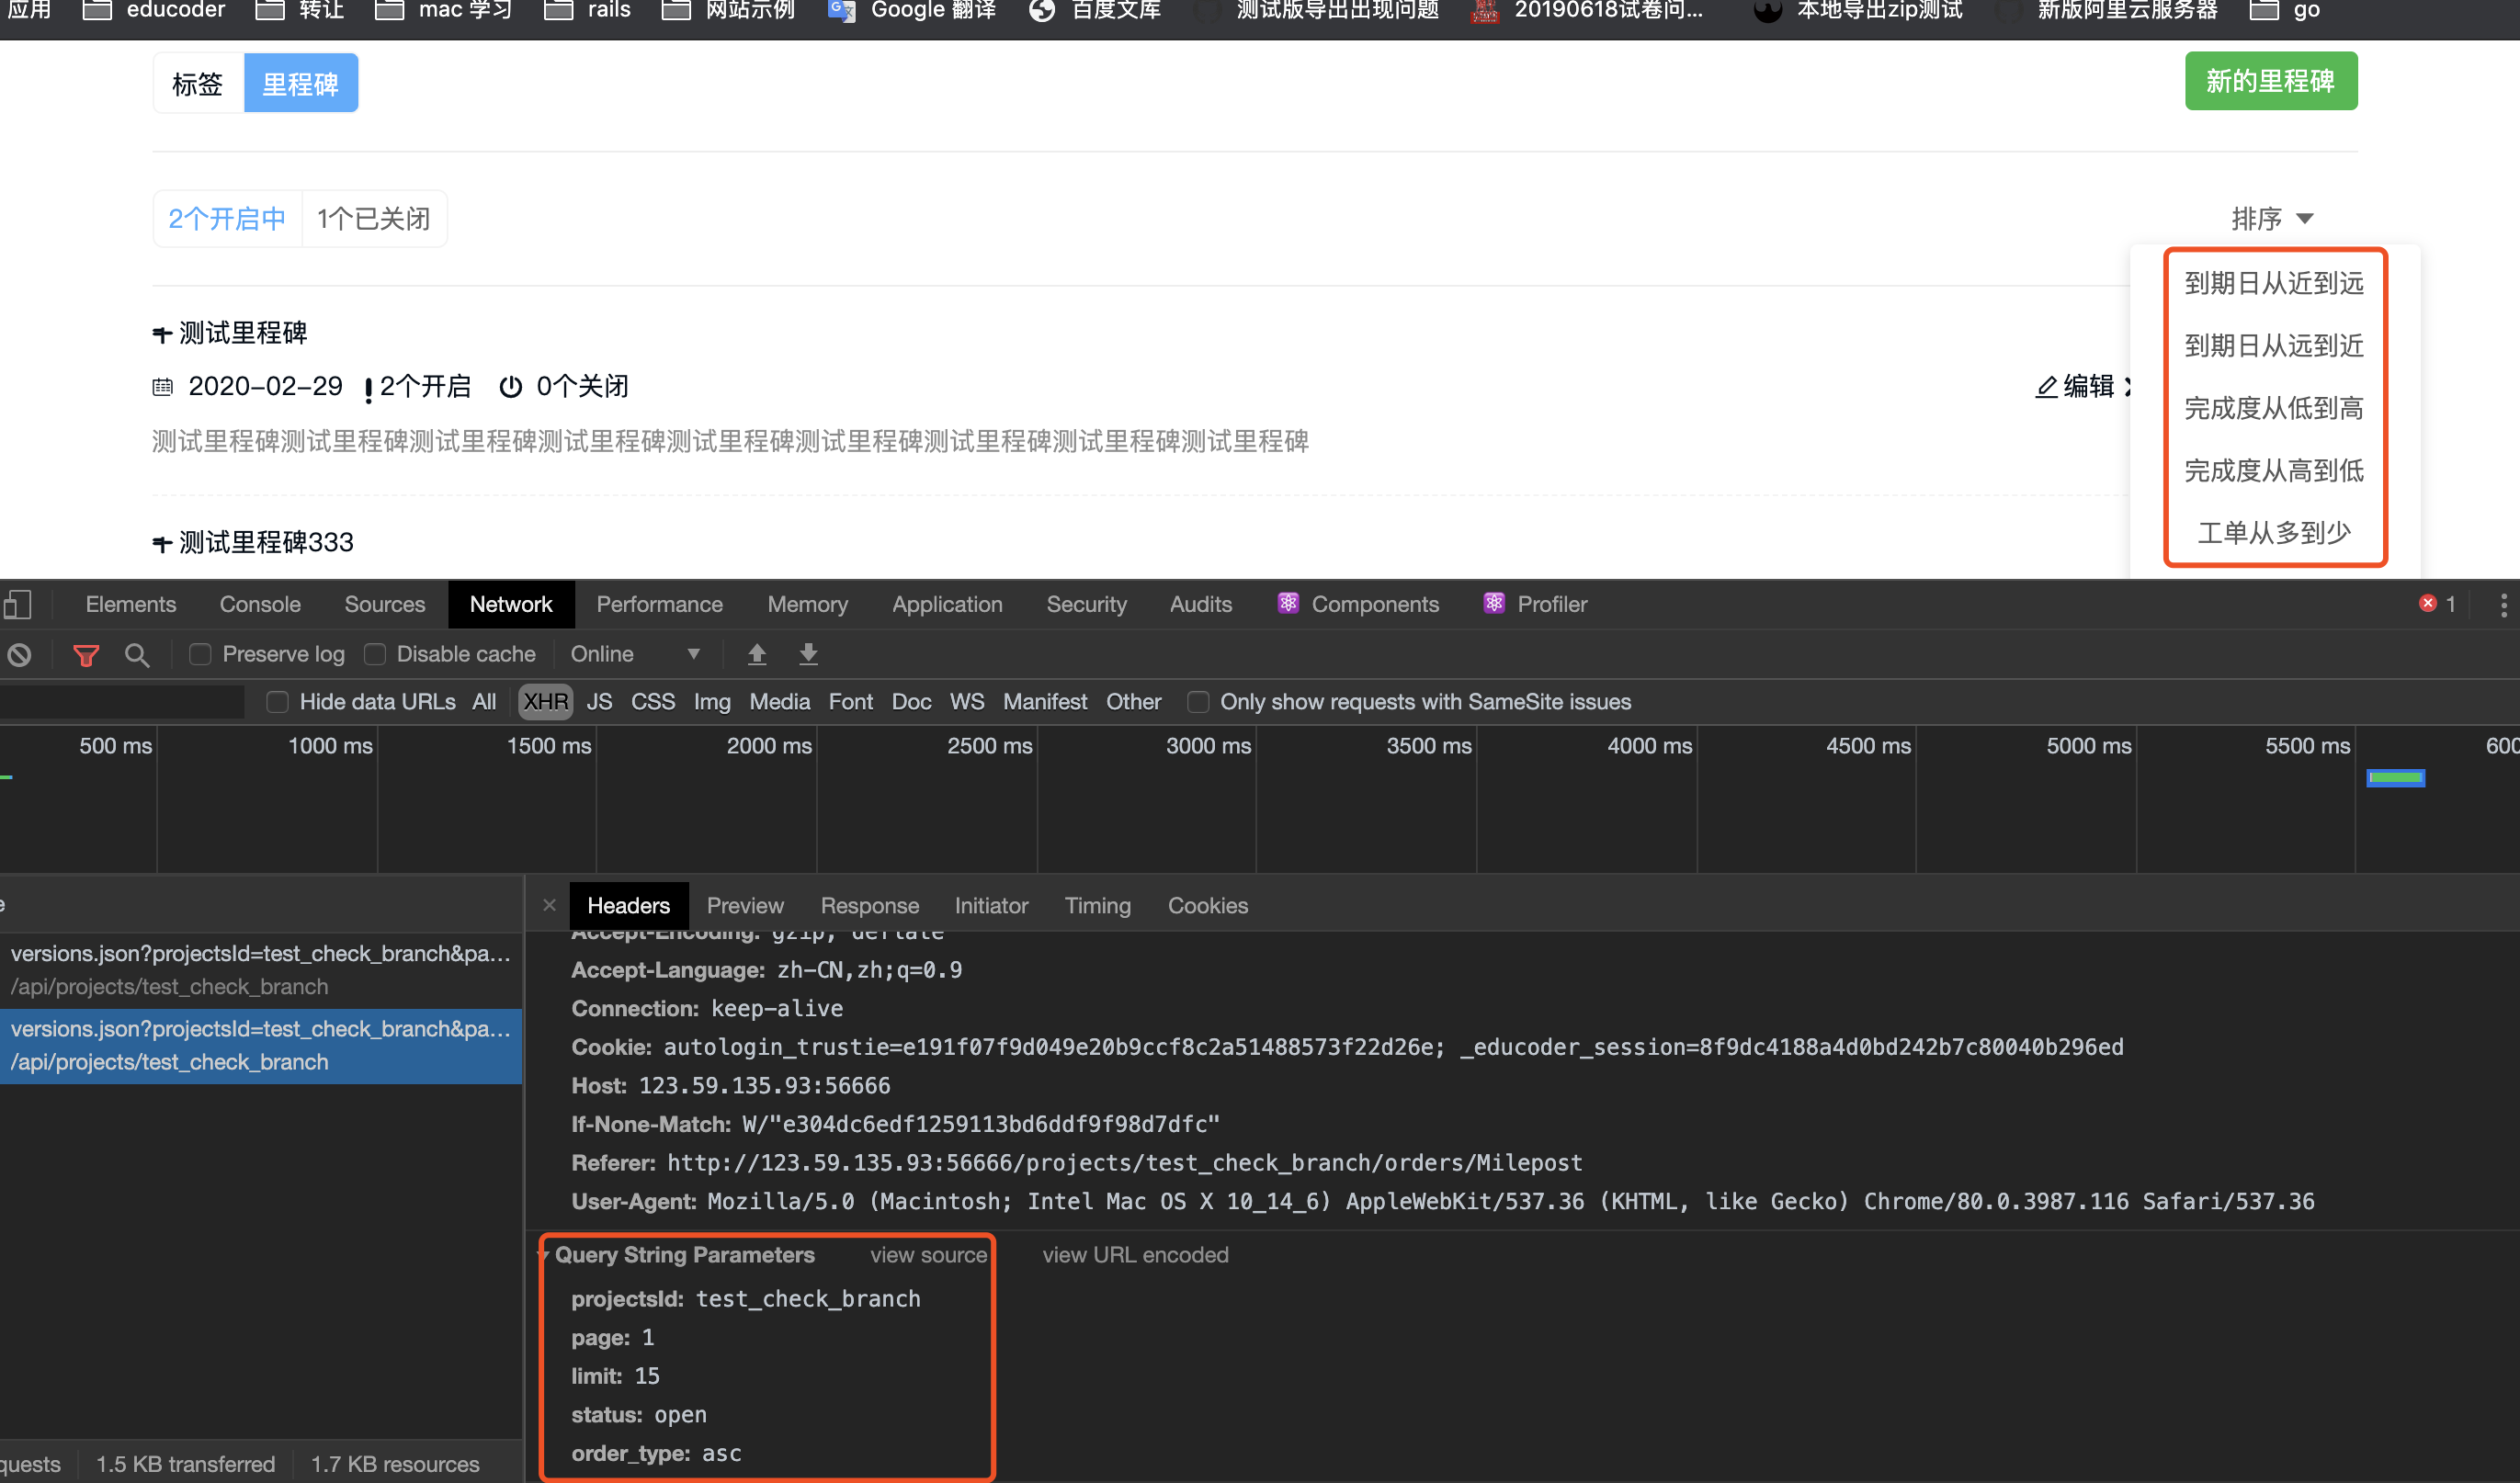The height and width of the screenshot is (1483, 2520).
Task: Open rails bookmark folder
Action: pos(587,10)
